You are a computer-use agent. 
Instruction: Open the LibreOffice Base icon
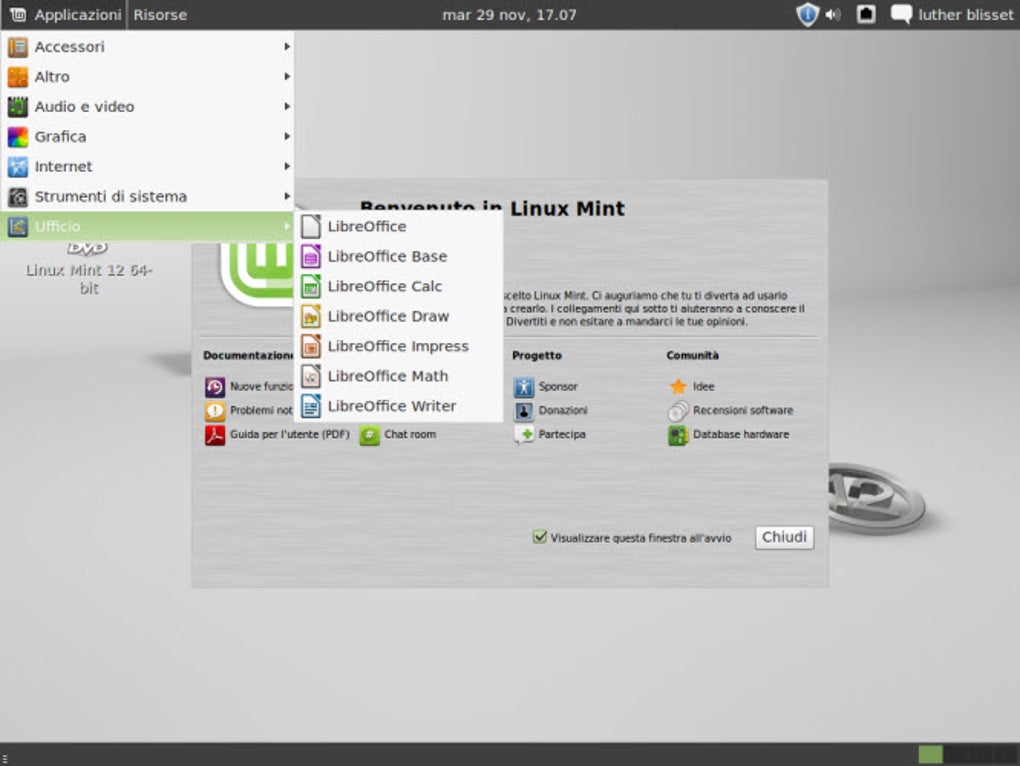311,256
